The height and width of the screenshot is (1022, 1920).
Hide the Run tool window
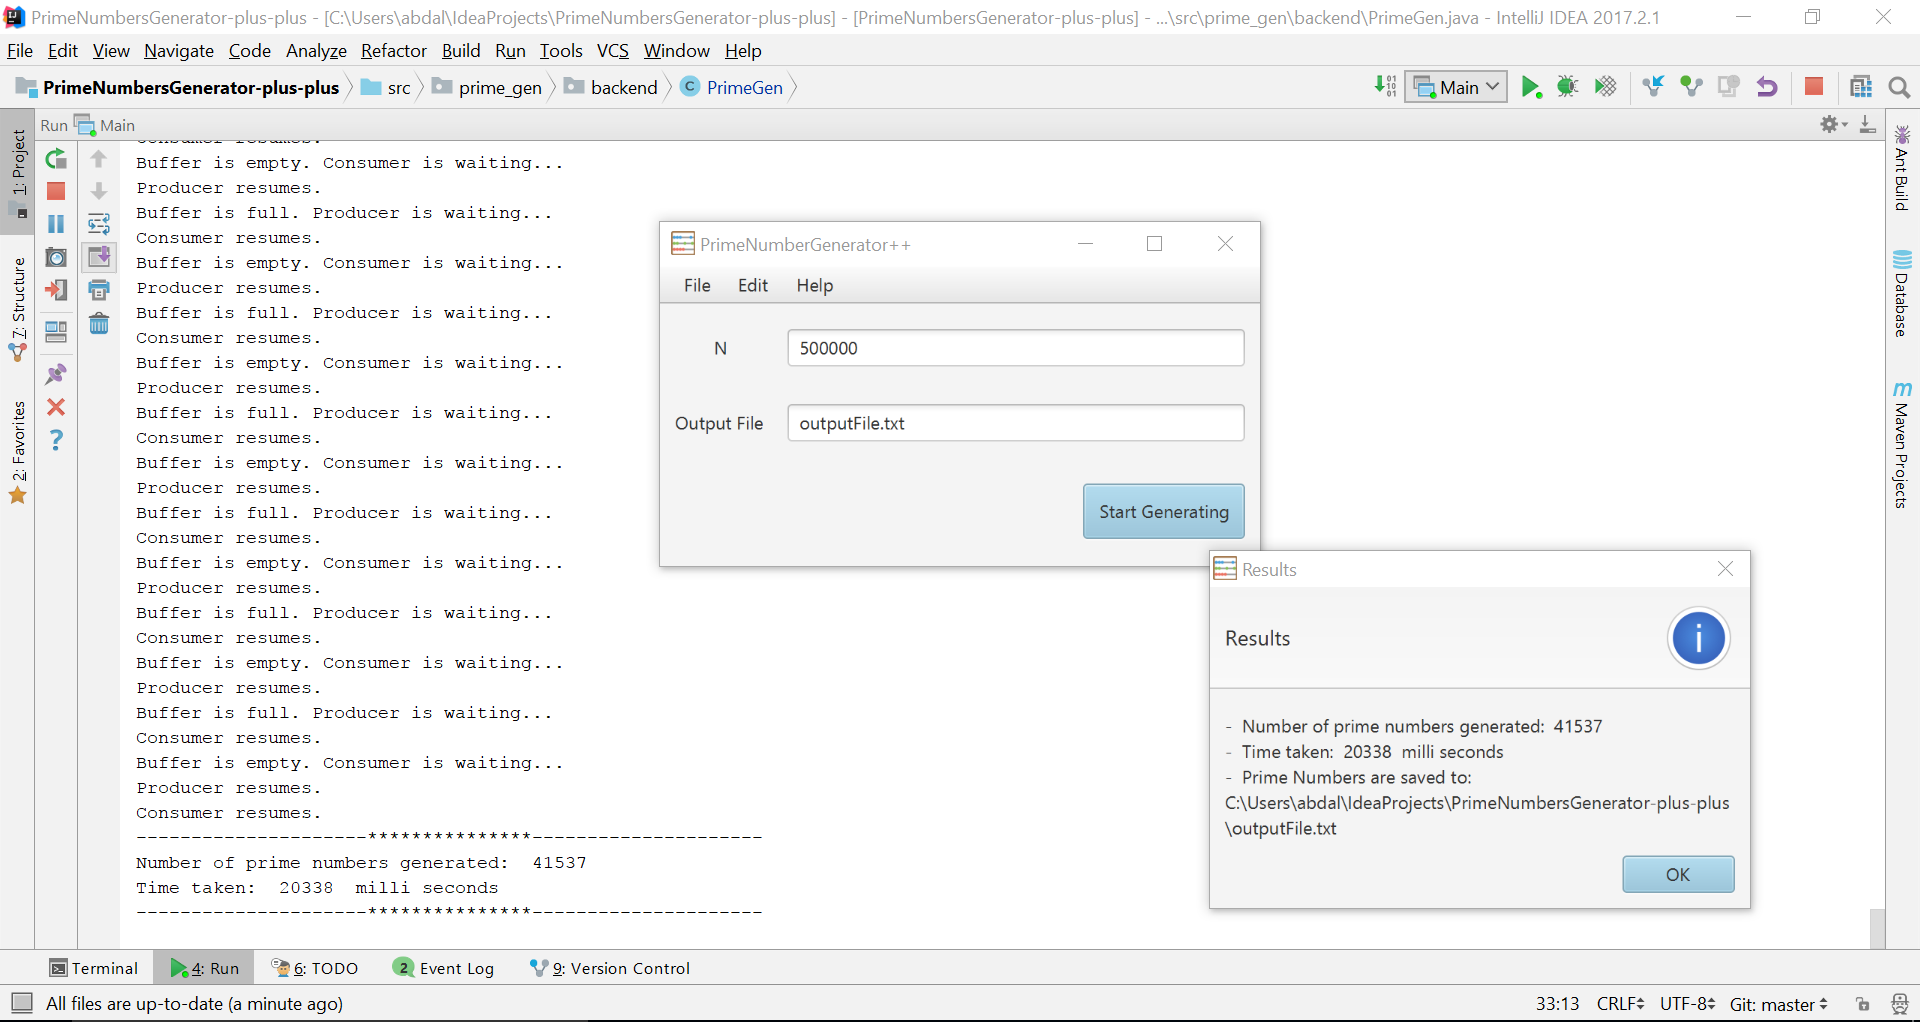(1867, 125)
